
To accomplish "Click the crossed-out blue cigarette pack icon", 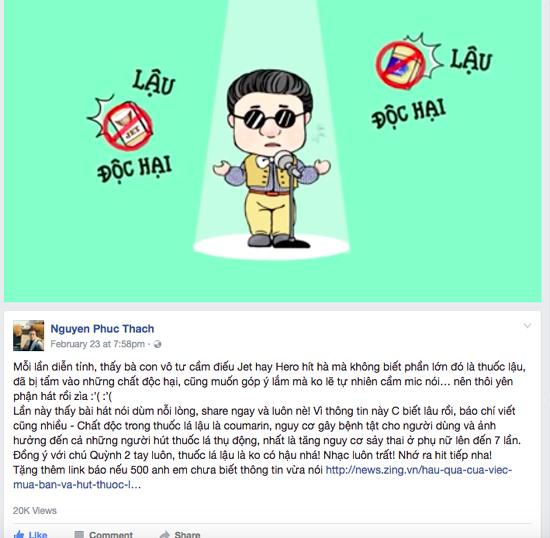I will [400, 65].
